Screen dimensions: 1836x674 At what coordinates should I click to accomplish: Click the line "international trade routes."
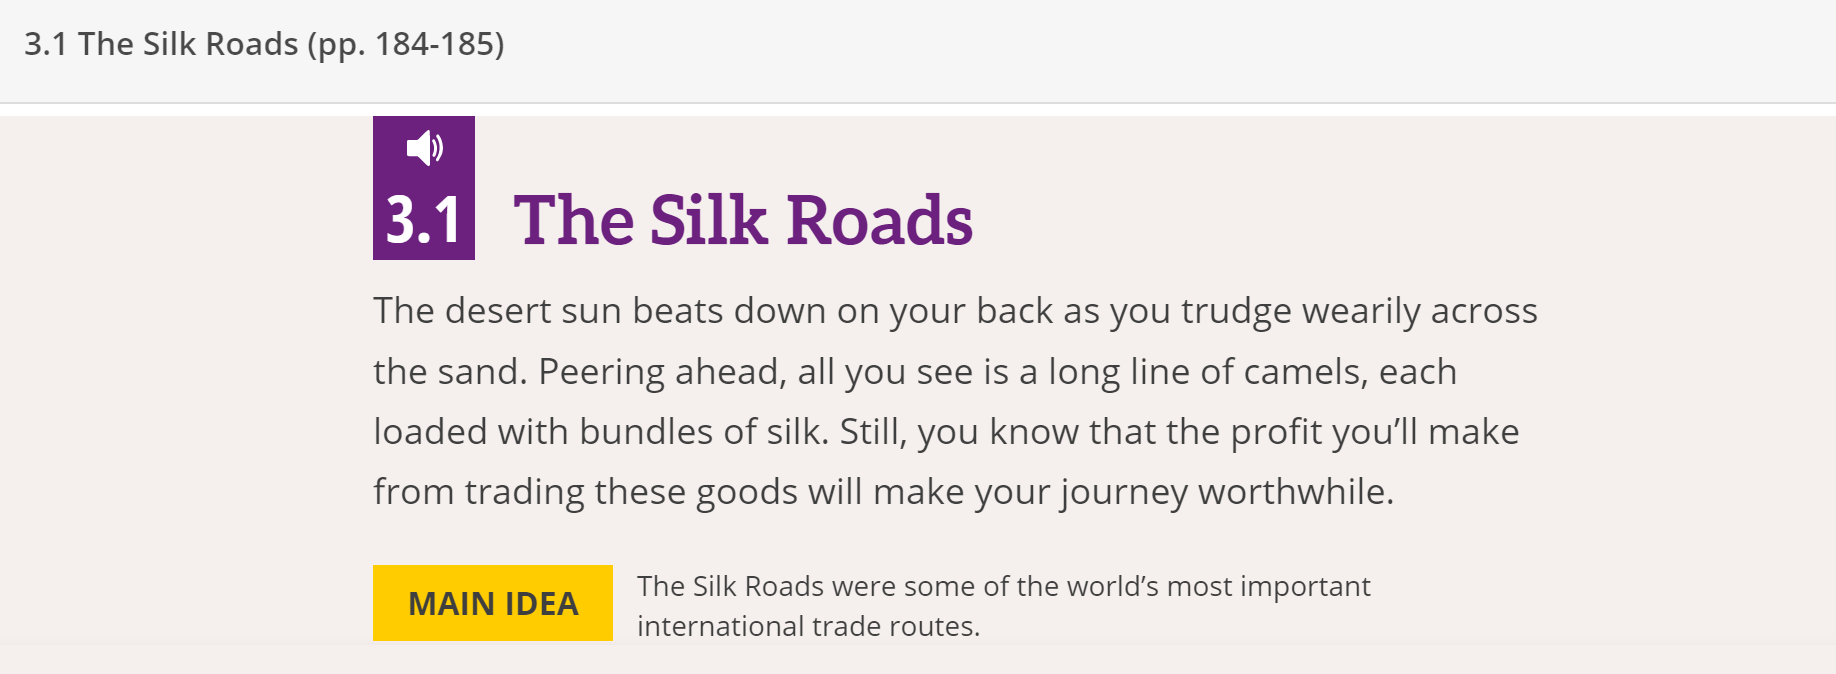[808, 626]
